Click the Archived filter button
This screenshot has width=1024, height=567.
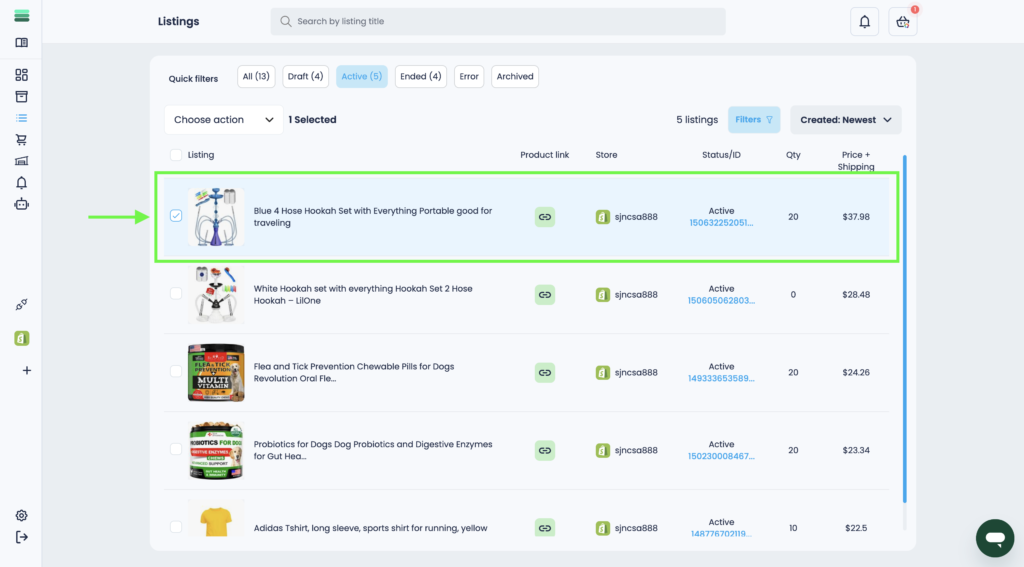point(515,77)
